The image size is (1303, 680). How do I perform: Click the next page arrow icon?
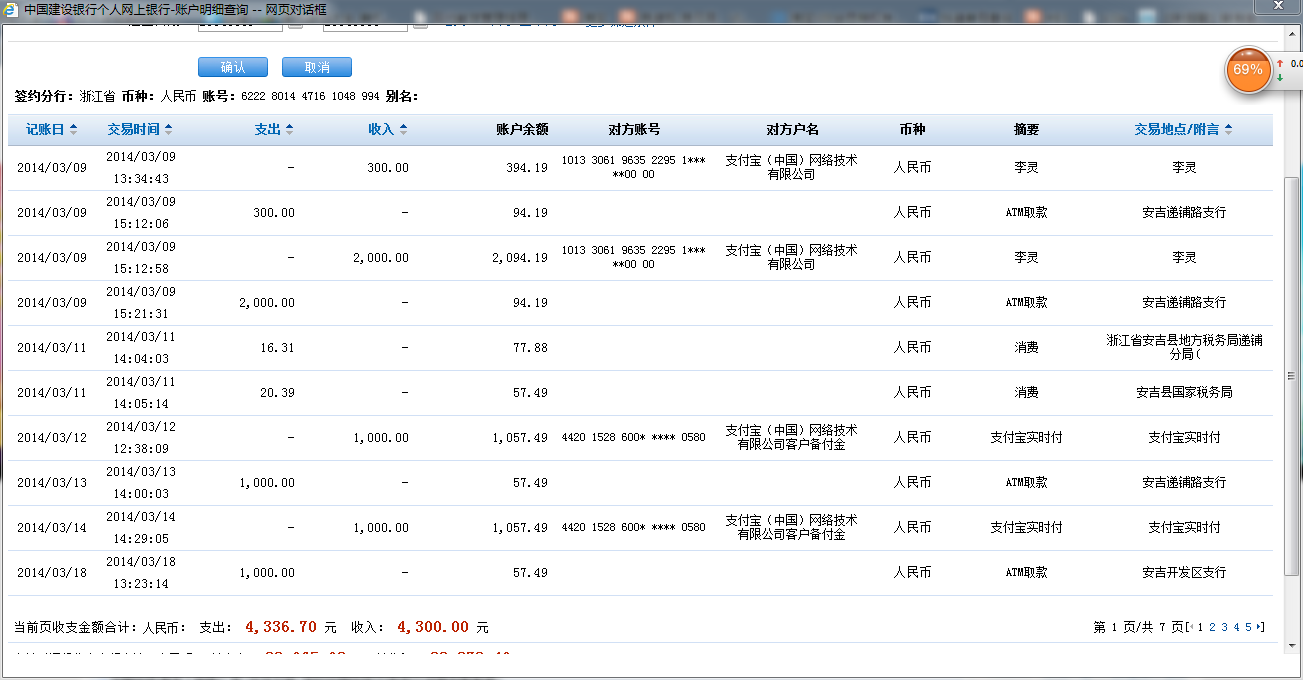click(x=1259, y=627)
